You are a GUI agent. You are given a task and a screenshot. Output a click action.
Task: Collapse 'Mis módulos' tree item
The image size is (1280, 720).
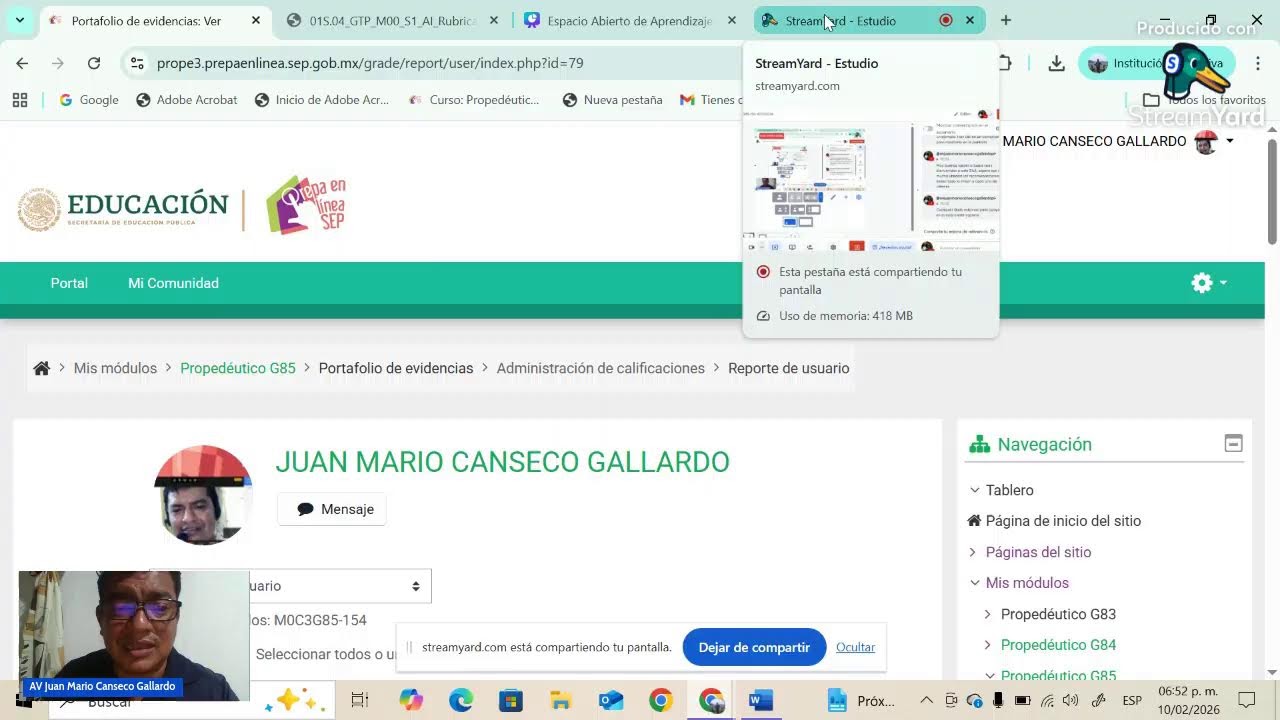975,583
